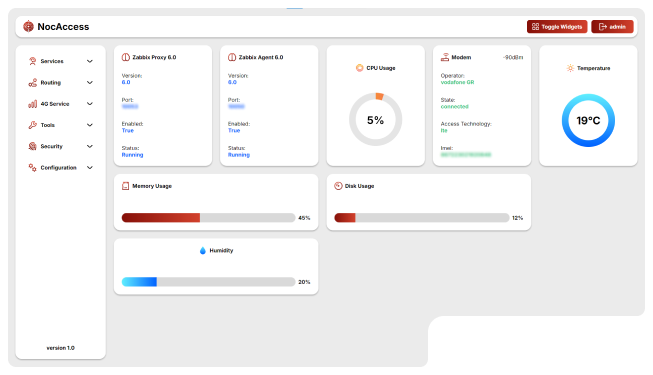Image resolution: width=653 pixels, height=375 pixels.
Task: Click the Humidity water drop icon
Action: point(203,250)
